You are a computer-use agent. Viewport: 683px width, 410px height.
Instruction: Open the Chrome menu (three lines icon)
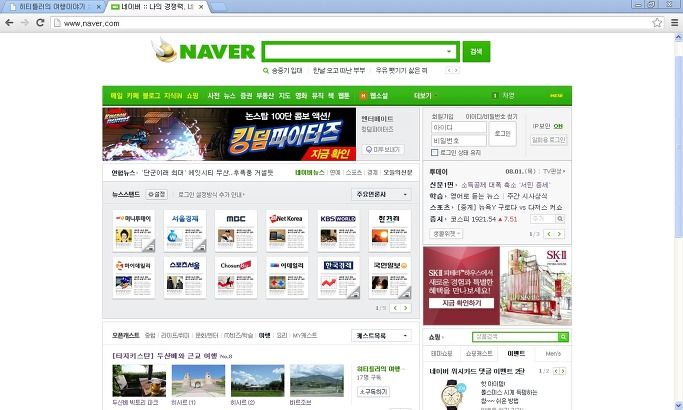click(674, 23)
